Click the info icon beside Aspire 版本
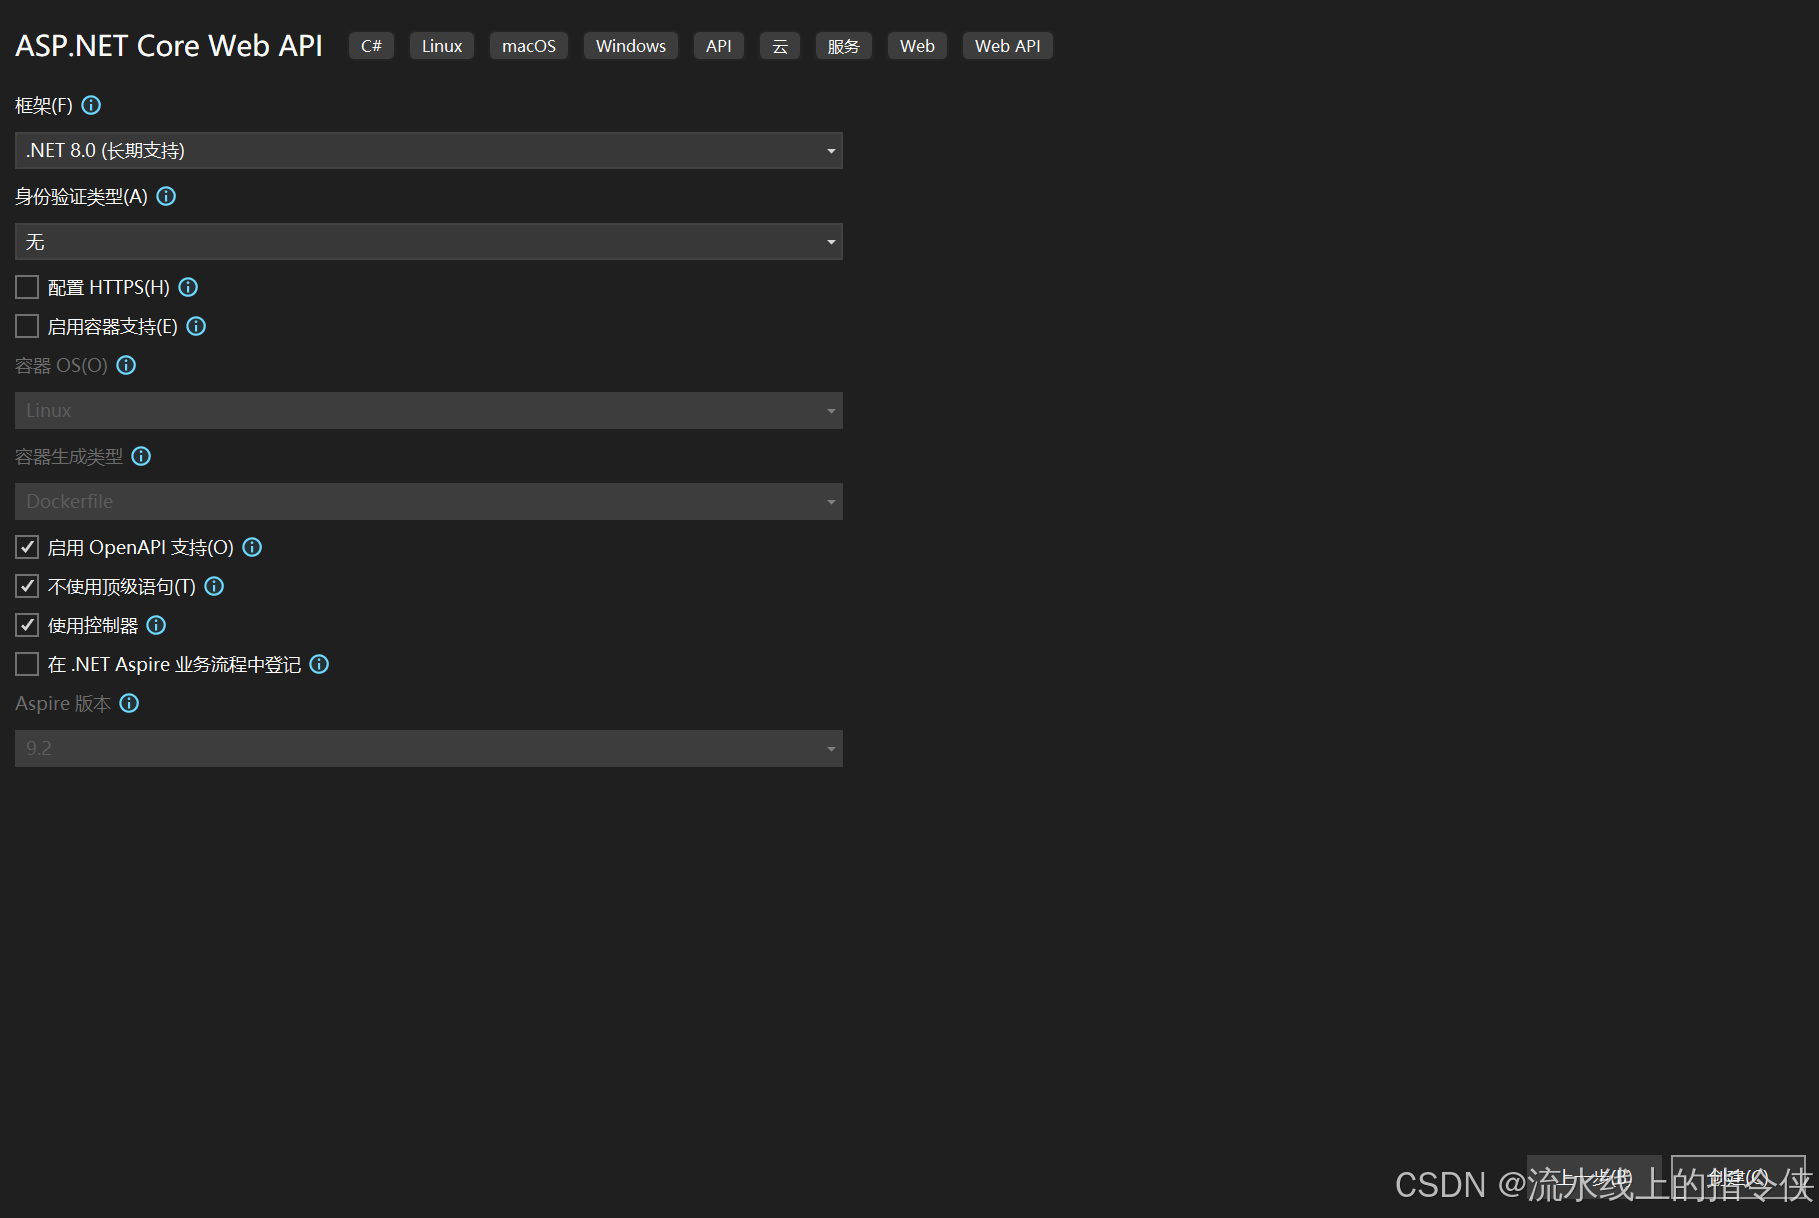Image resolution: width=1819 pixels, height=1218 pixels. pos(129,703)
